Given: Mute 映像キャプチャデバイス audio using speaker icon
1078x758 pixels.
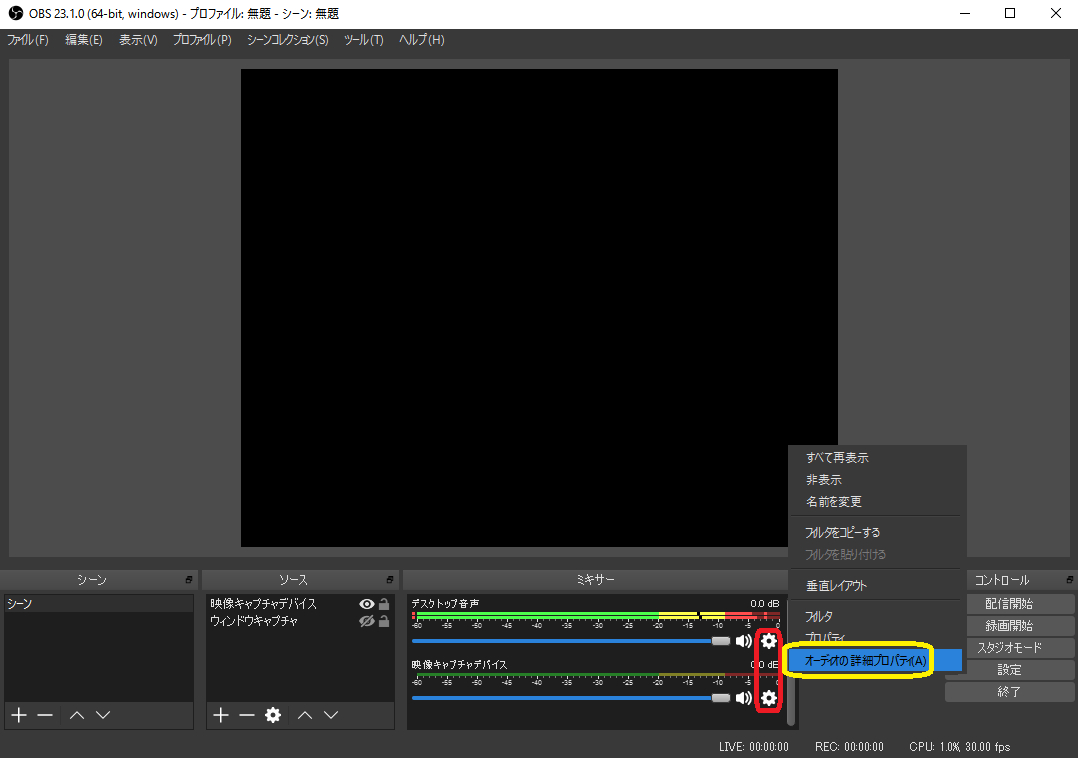Looking at the screenshot, I should pyautogui.click(x=743, y=697).
